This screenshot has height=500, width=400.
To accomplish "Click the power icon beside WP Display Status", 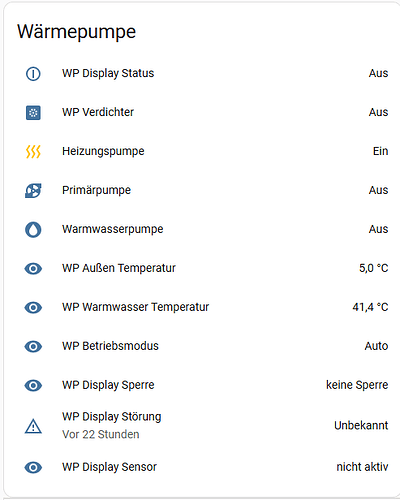I will pos(33,74).
